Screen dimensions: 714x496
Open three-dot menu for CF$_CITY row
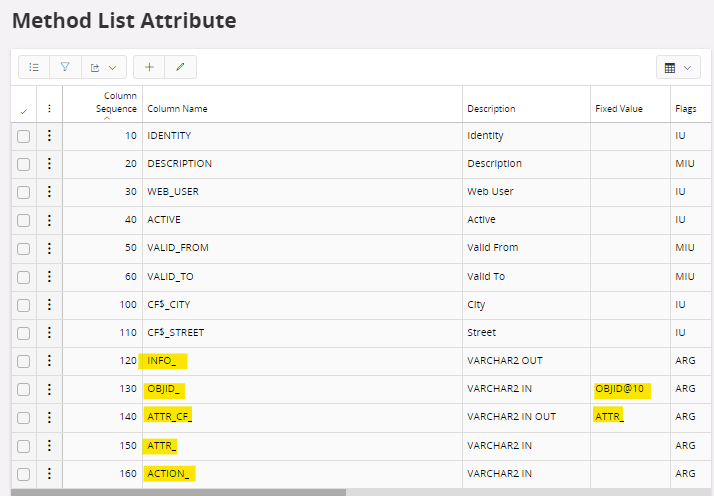[49, 304]
